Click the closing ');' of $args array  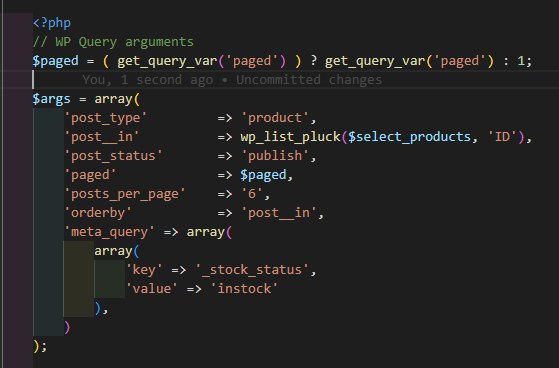coord(40,346)
